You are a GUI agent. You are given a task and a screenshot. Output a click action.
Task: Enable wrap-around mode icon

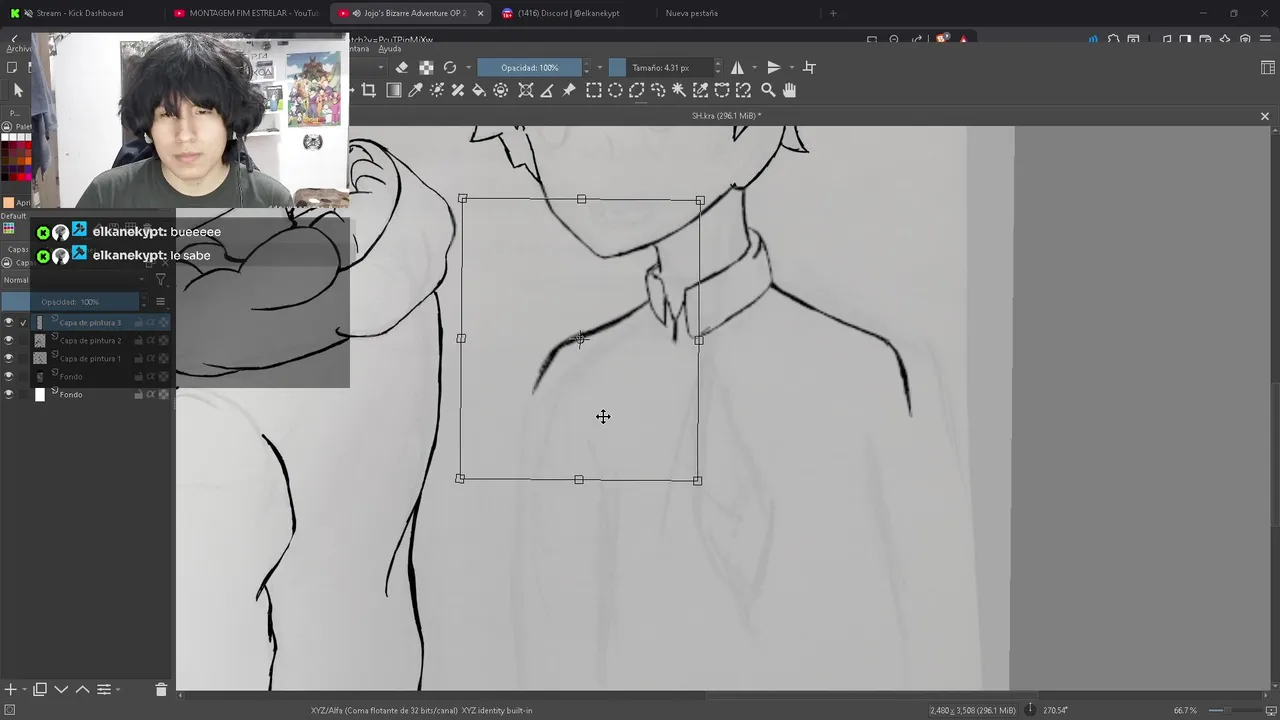[809, 67]
